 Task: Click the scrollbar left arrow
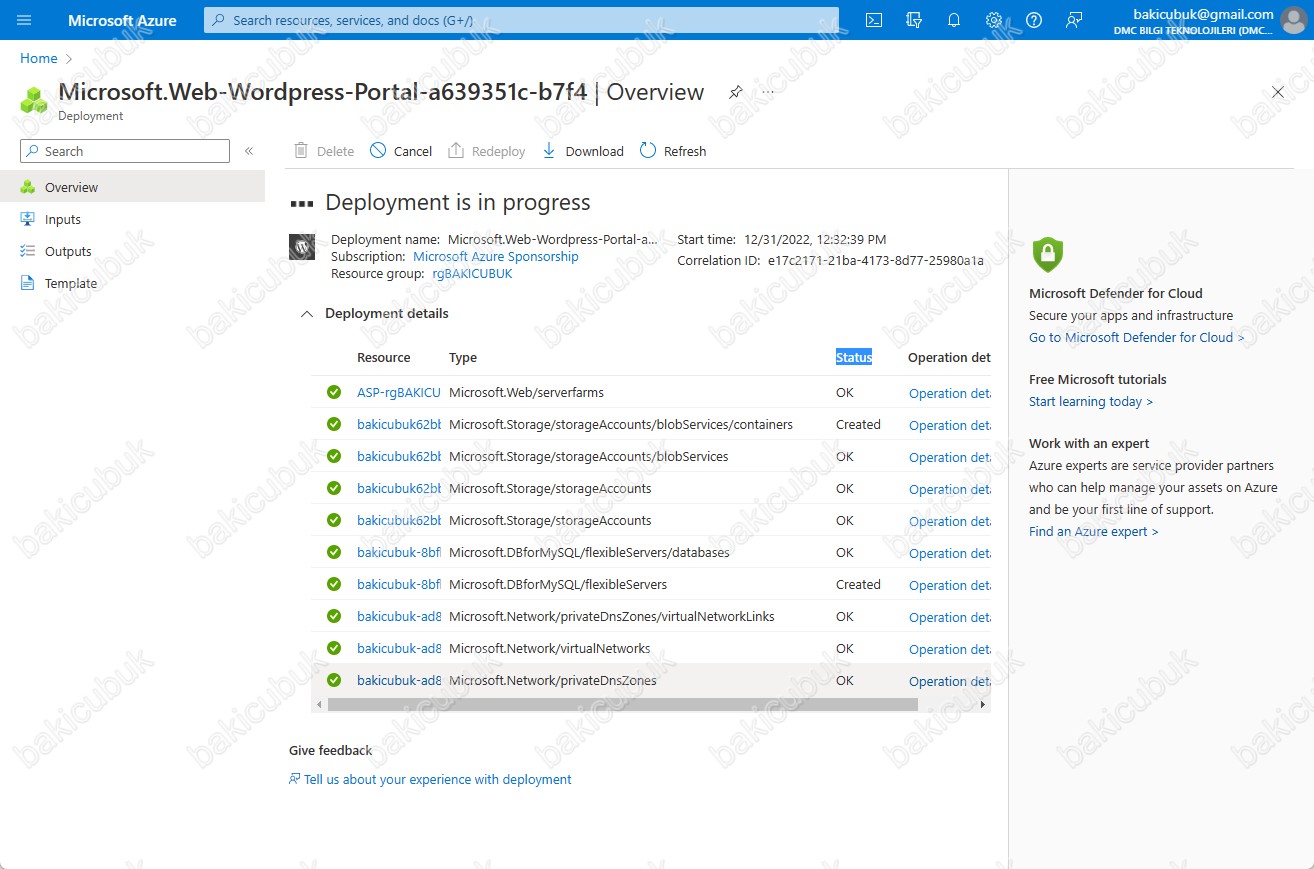point(320,704)
